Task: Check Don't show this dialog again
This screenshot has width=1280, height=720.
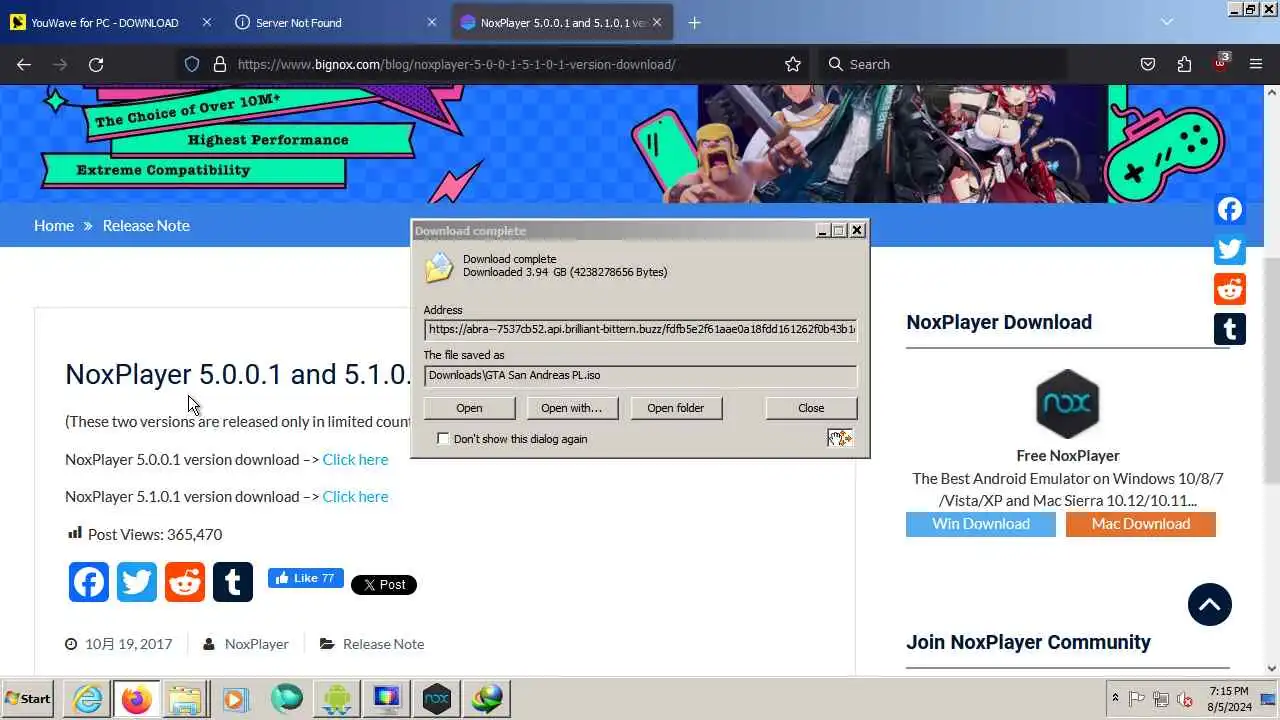Action: tap(443, 439)
